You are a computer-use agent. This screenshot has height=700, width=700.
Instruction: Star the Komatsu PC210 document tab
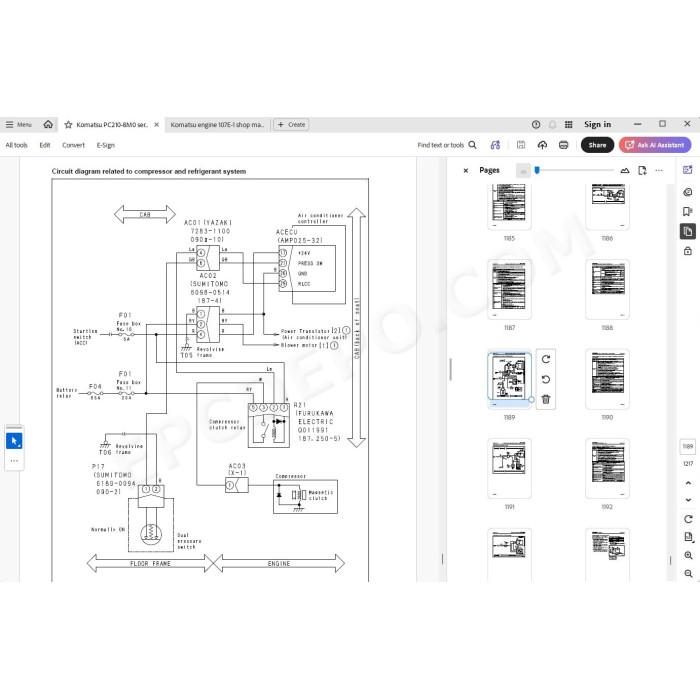[68, 125]
